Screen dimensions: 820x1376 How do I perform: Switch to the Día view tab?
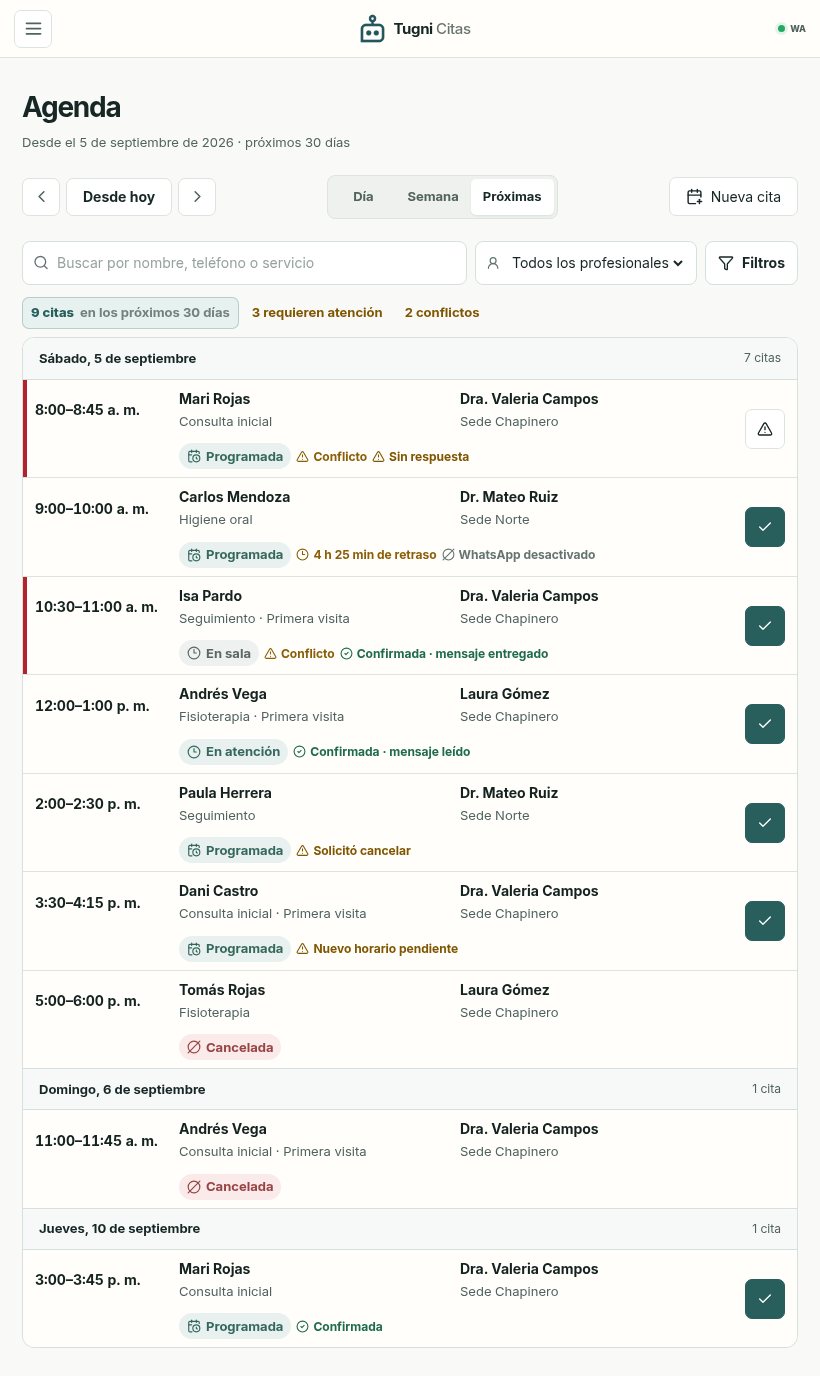(x=363, y=197)
